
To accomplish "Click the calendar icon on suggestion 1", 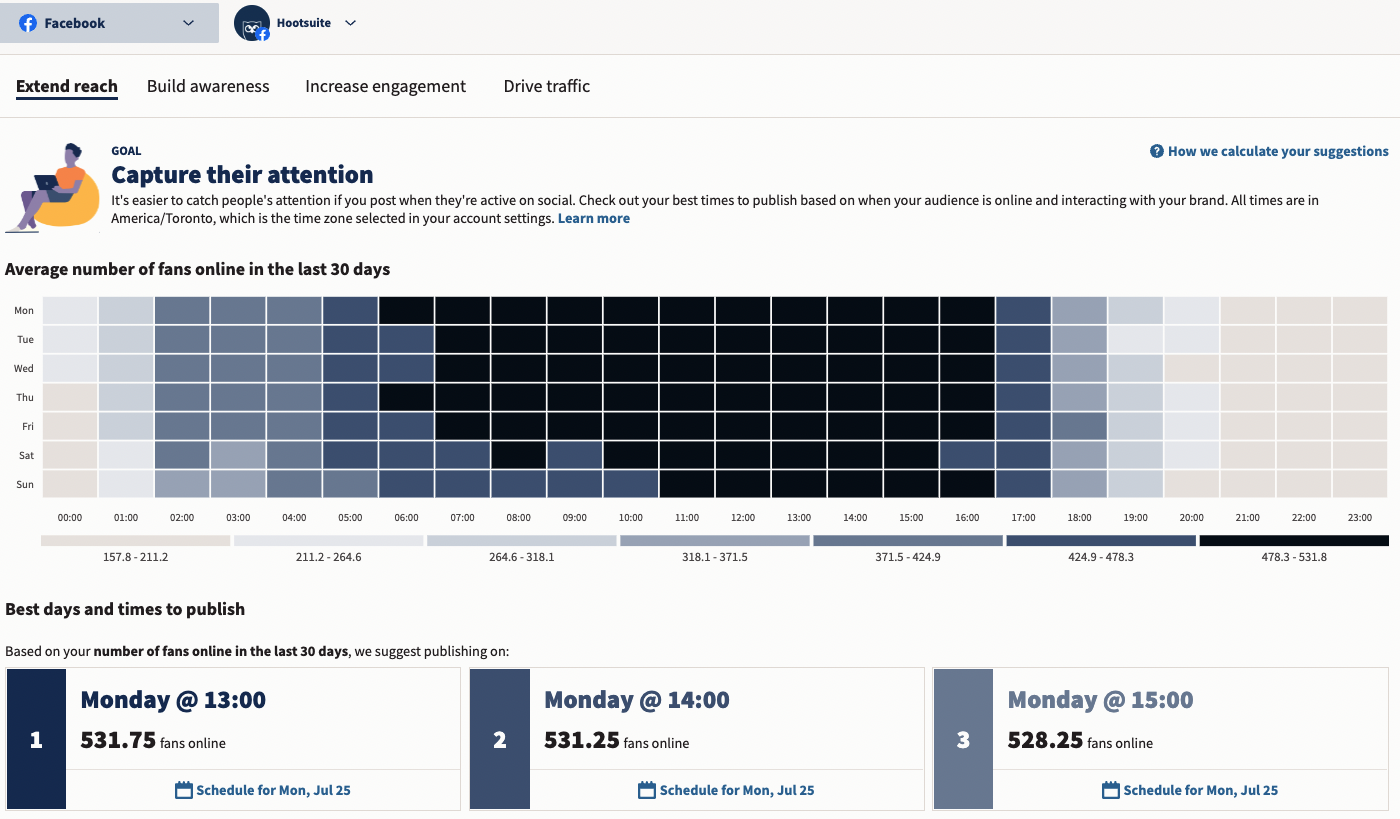I will click(184, 789).
